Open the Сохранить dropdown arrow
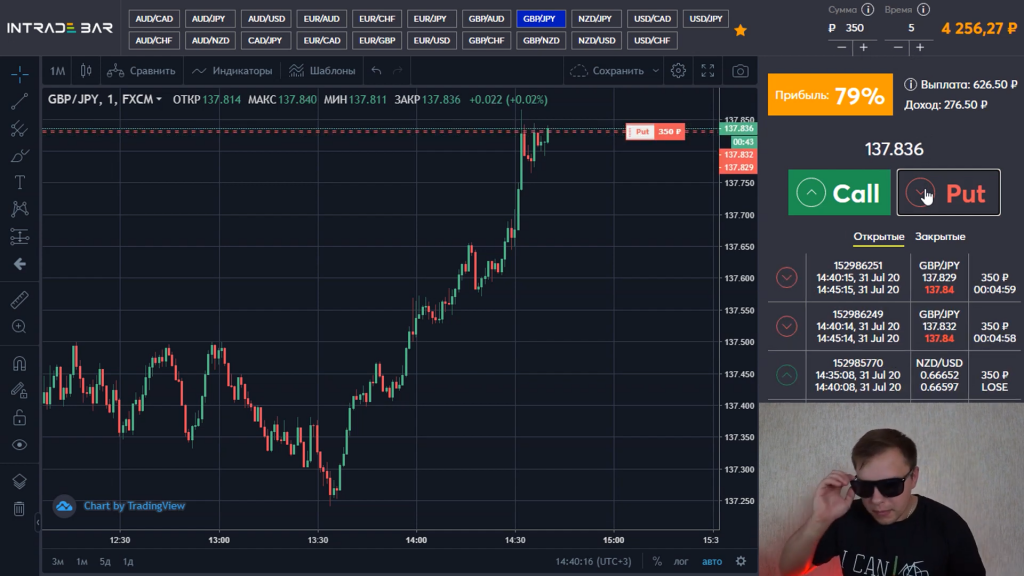The width and height of the screenshot is (1024, 576). (x=656, y=71)
